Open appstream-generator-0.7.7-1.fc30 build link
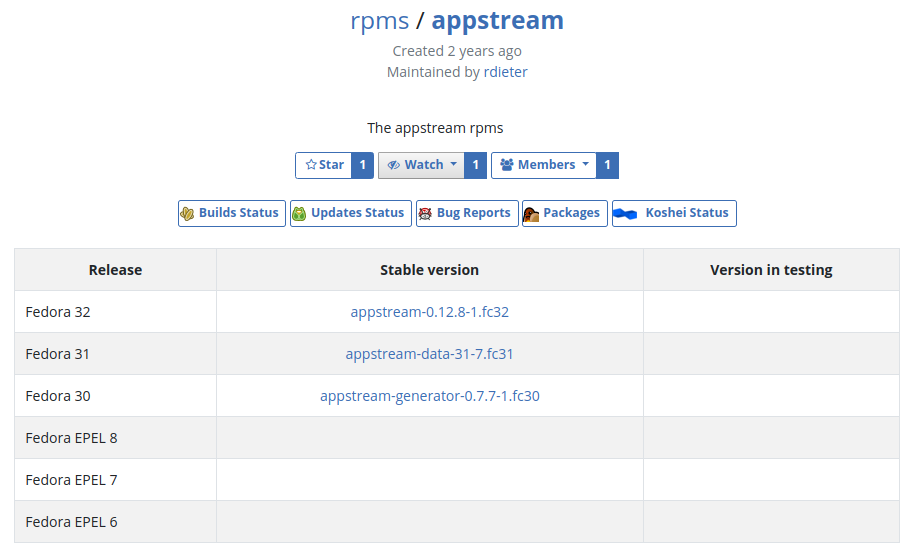This screenshot has height=550, width=907. [x=430, y=396]
